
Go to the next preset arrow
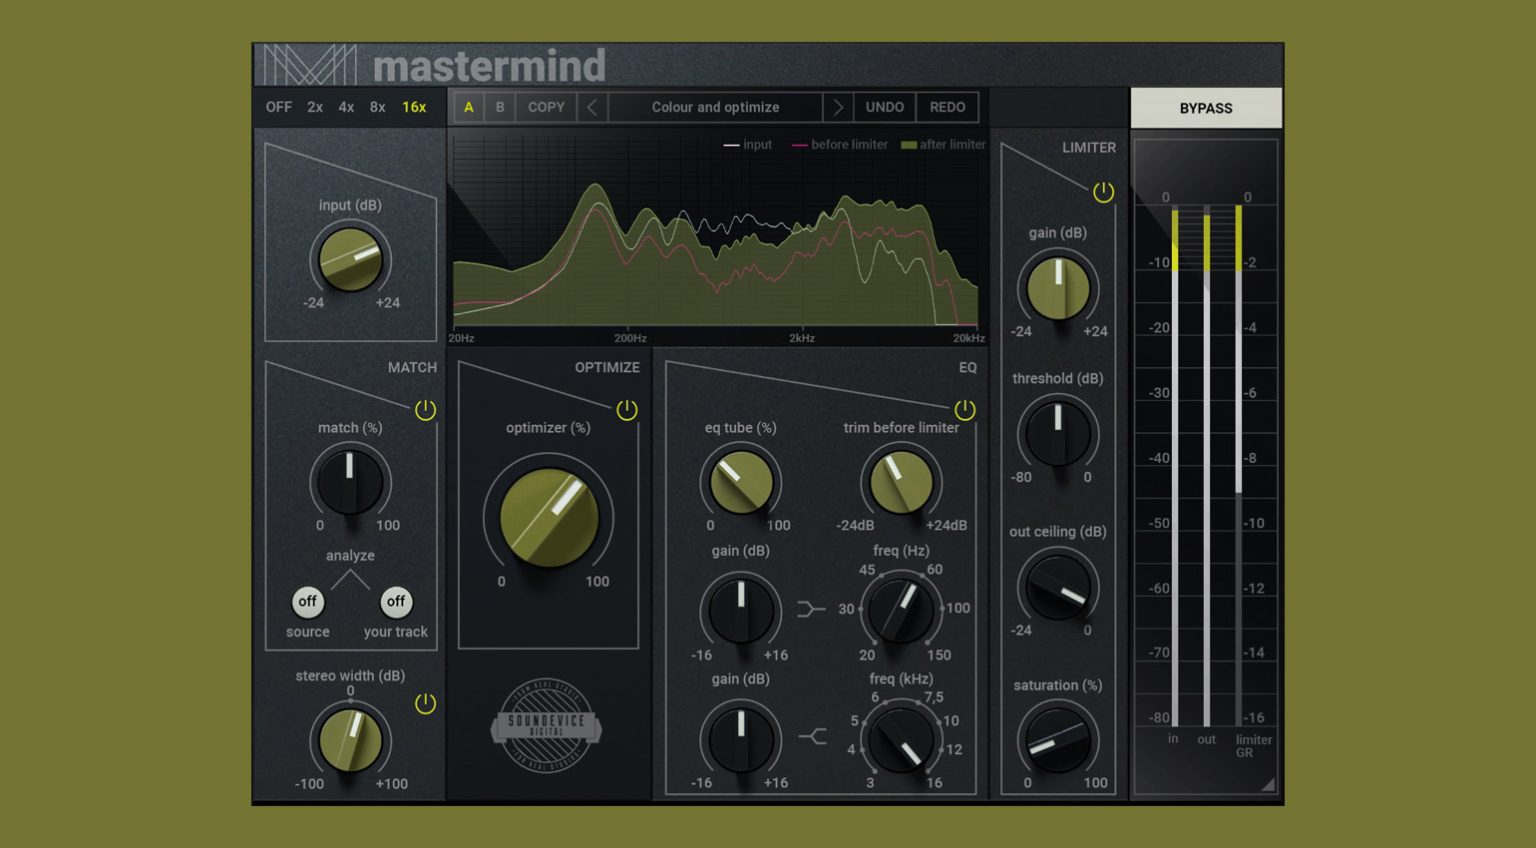(838, 107)
